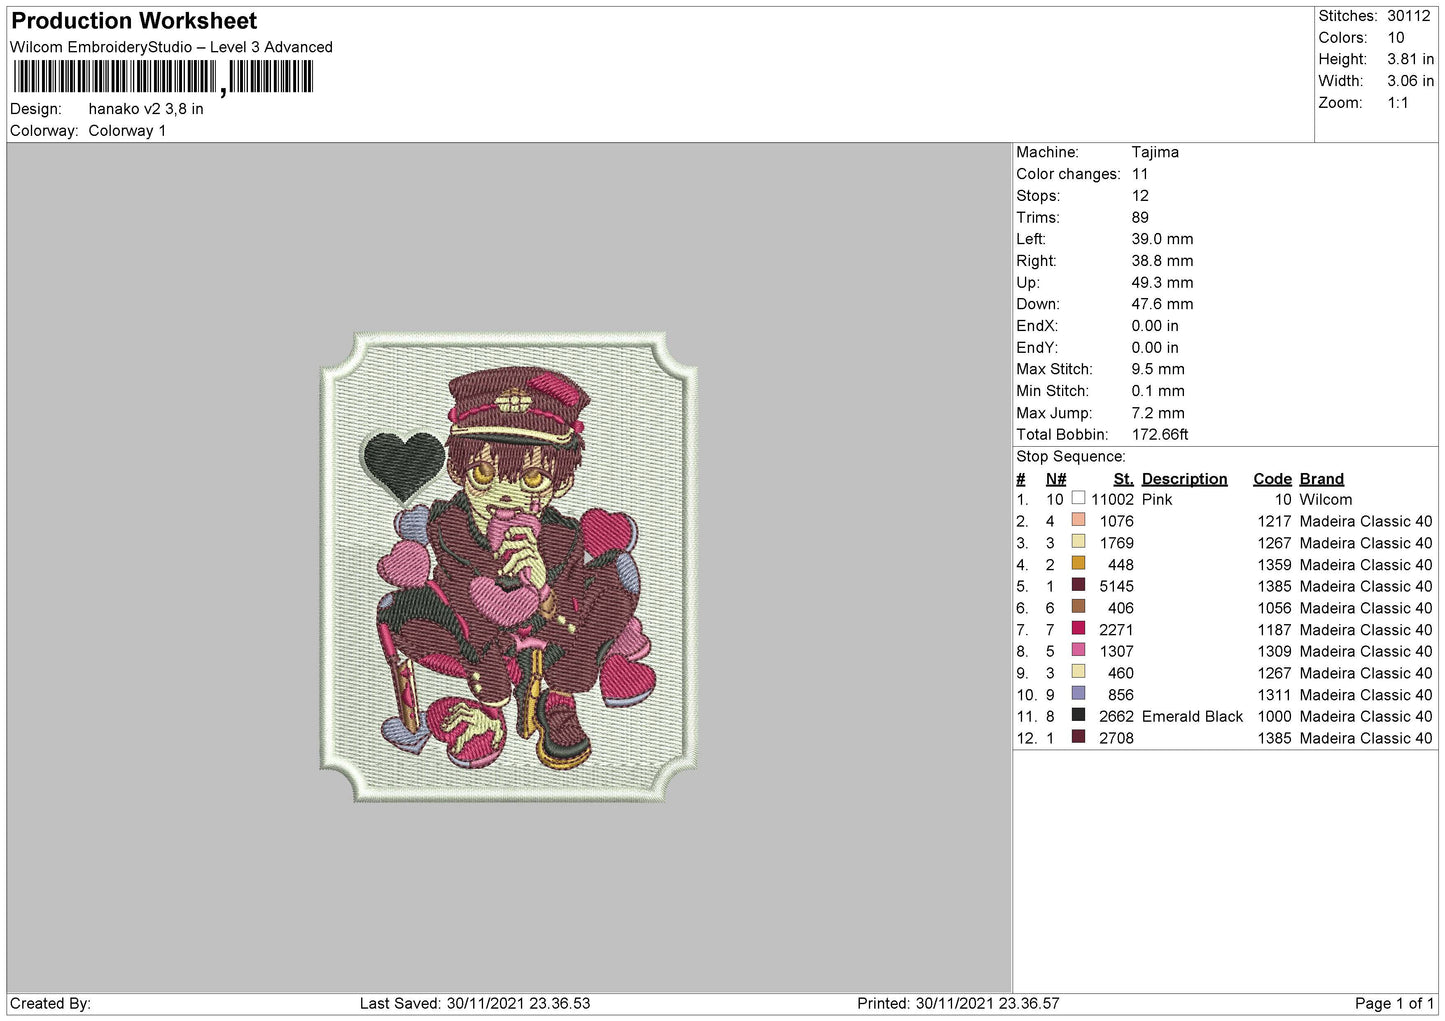Click stitch count 5145
Image resolution: width=1445 pixels, height=1021 pixels.
pos(1116,587)
